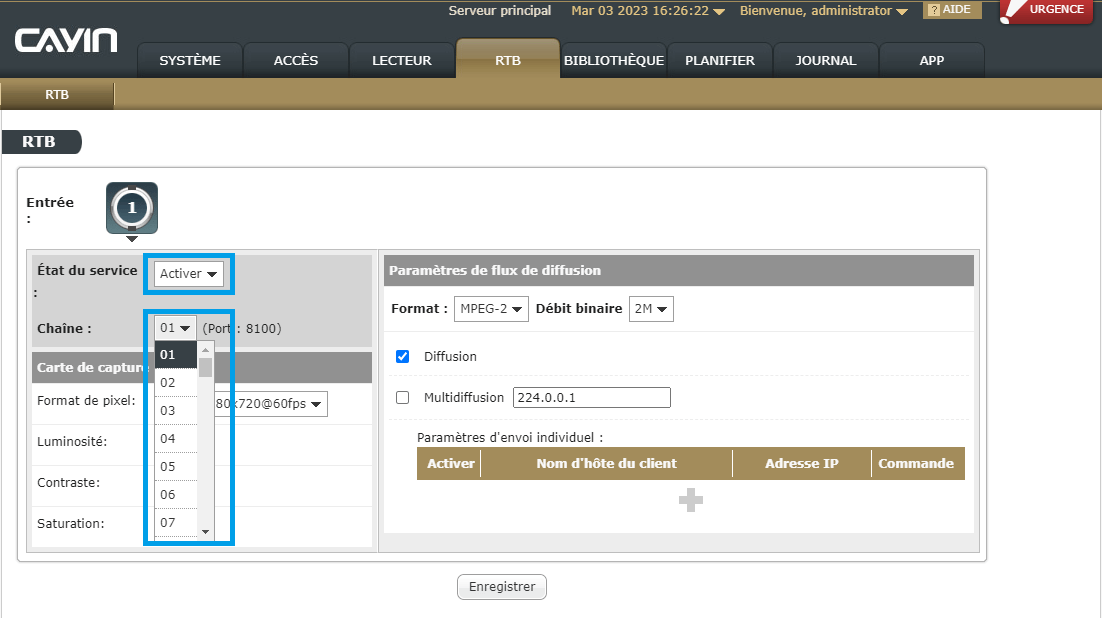Open the État du service dropdown
The height and width of the screenshot is (630, 1102).
coord(189,274)
